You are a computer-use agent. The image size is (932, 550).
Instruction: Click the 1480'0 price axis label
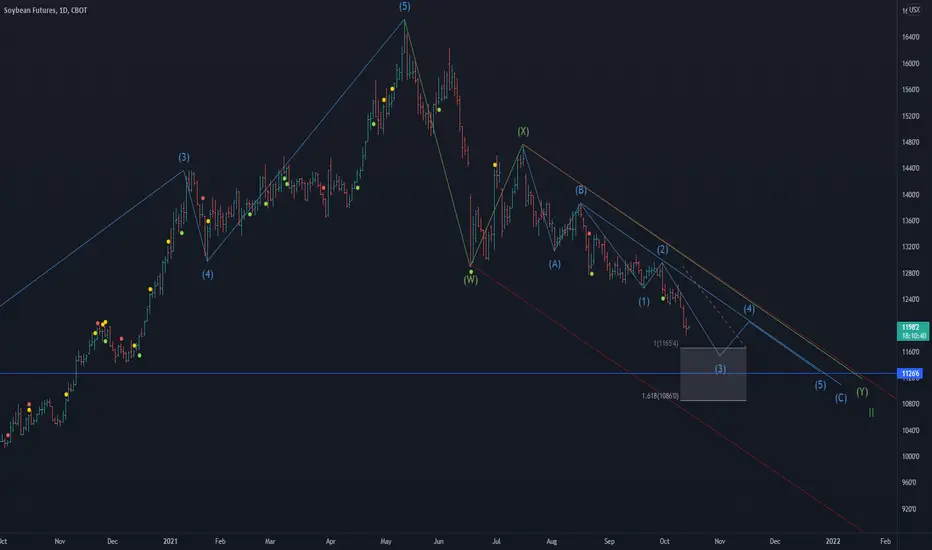911,142
